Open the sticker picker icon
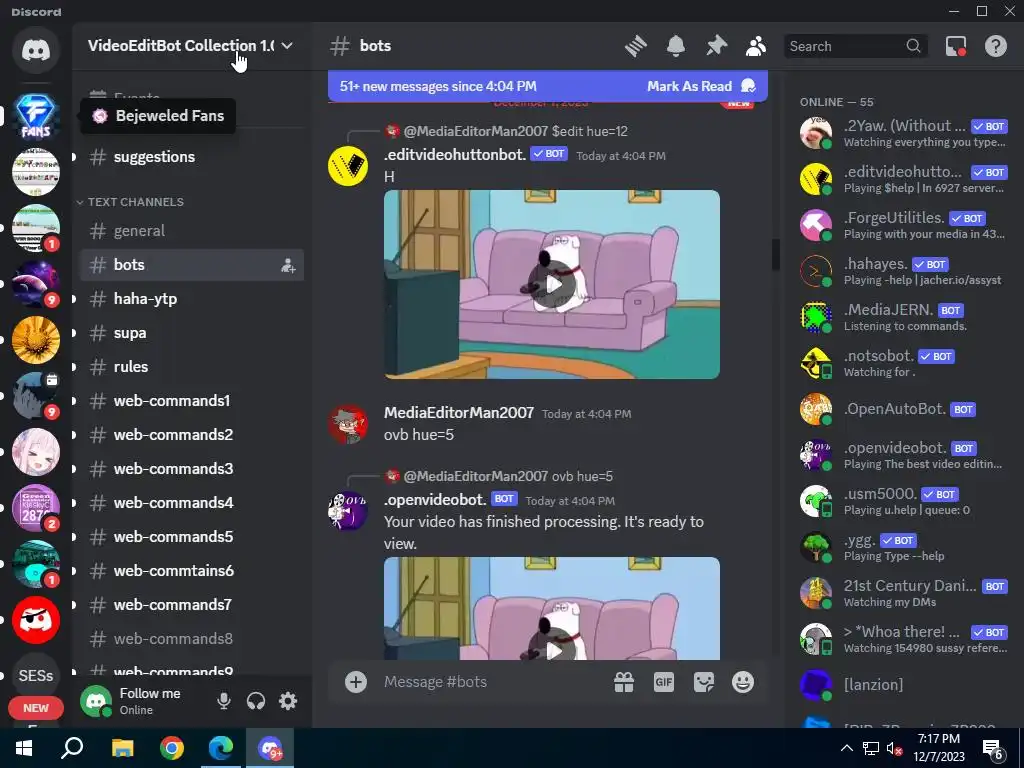The image size is (1024, 768). tap(703, 682)
